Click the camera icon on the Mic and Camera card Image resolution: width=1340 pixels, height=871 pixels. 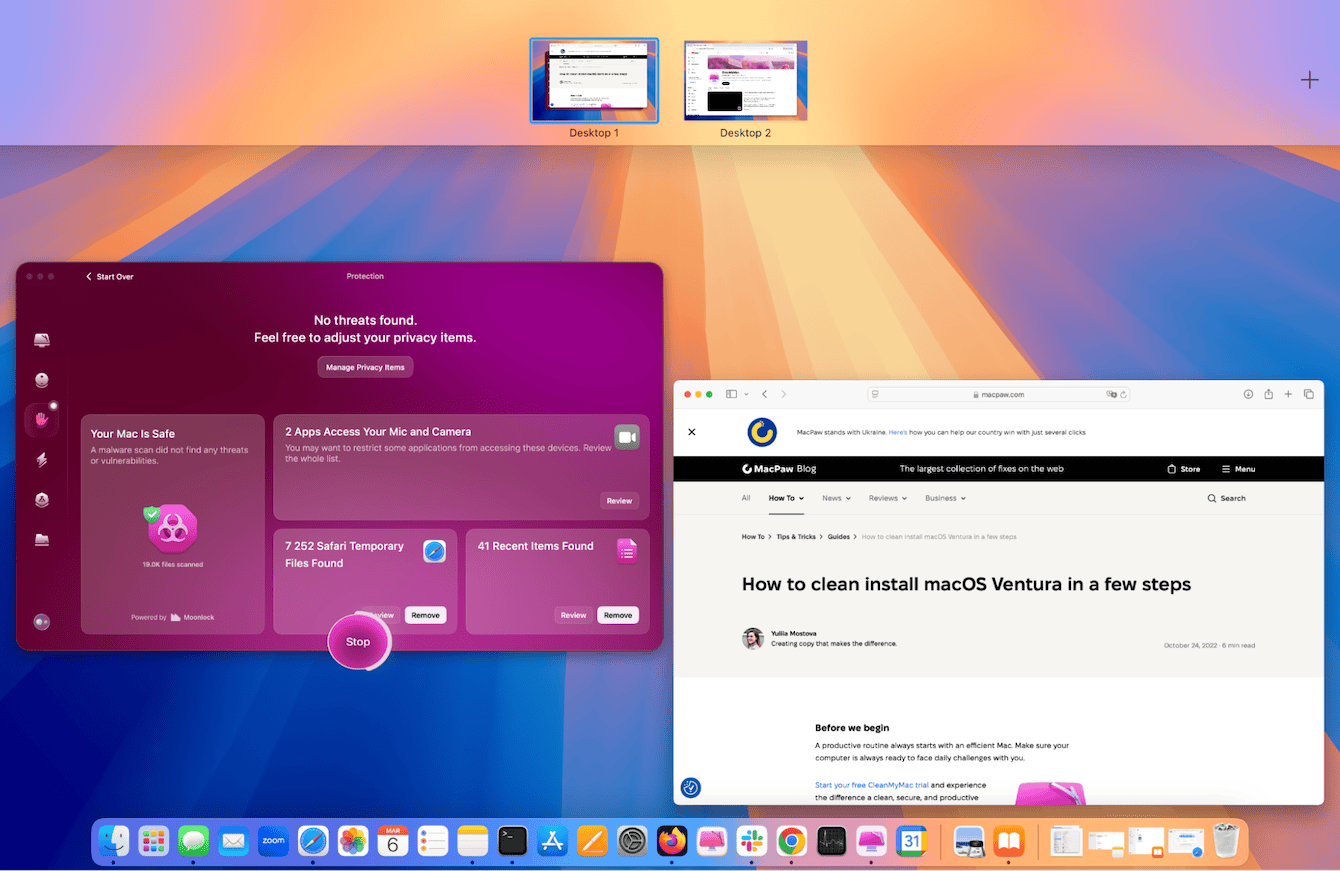627,437
